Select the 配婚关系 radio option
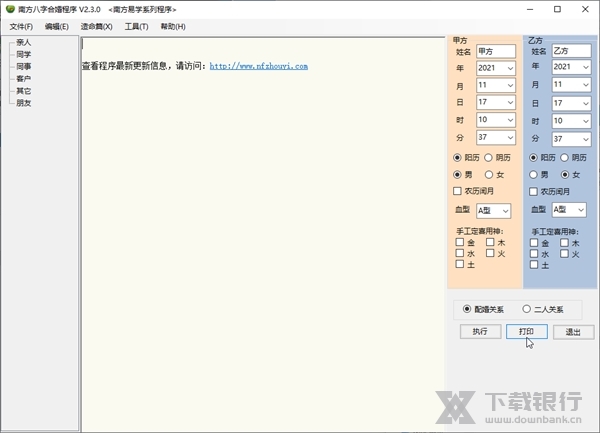Screen dimensions: 600x433 tap(467, 309)
